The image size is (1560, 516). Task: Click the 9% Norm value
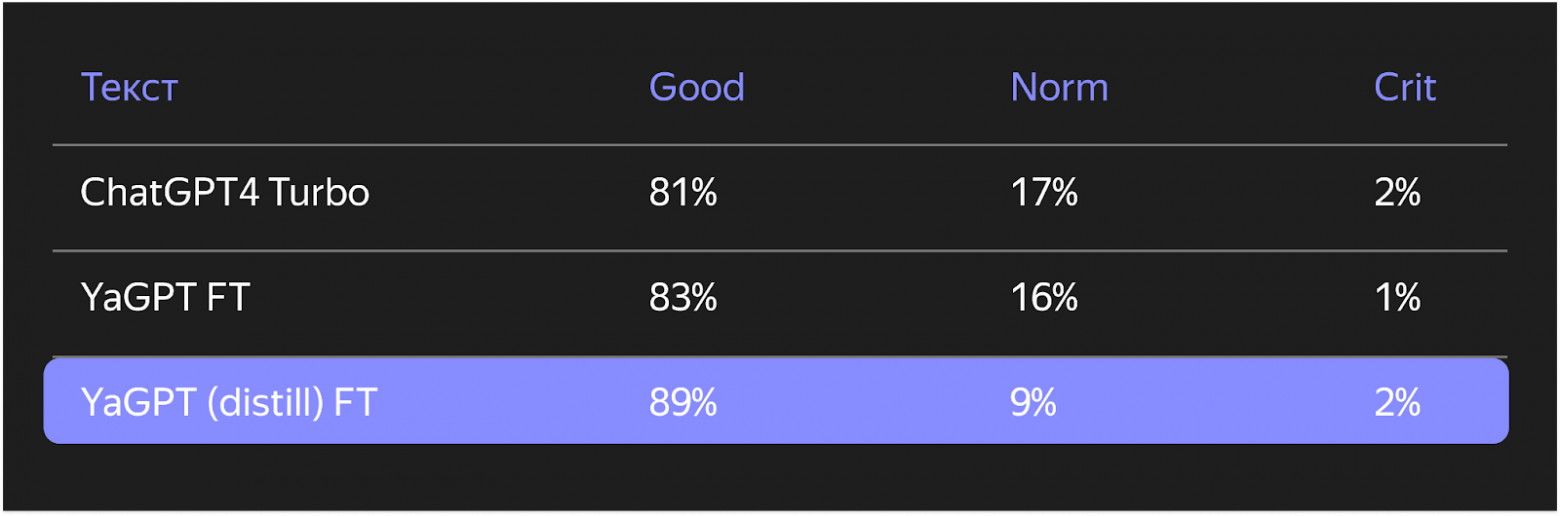click(1034, 402)
